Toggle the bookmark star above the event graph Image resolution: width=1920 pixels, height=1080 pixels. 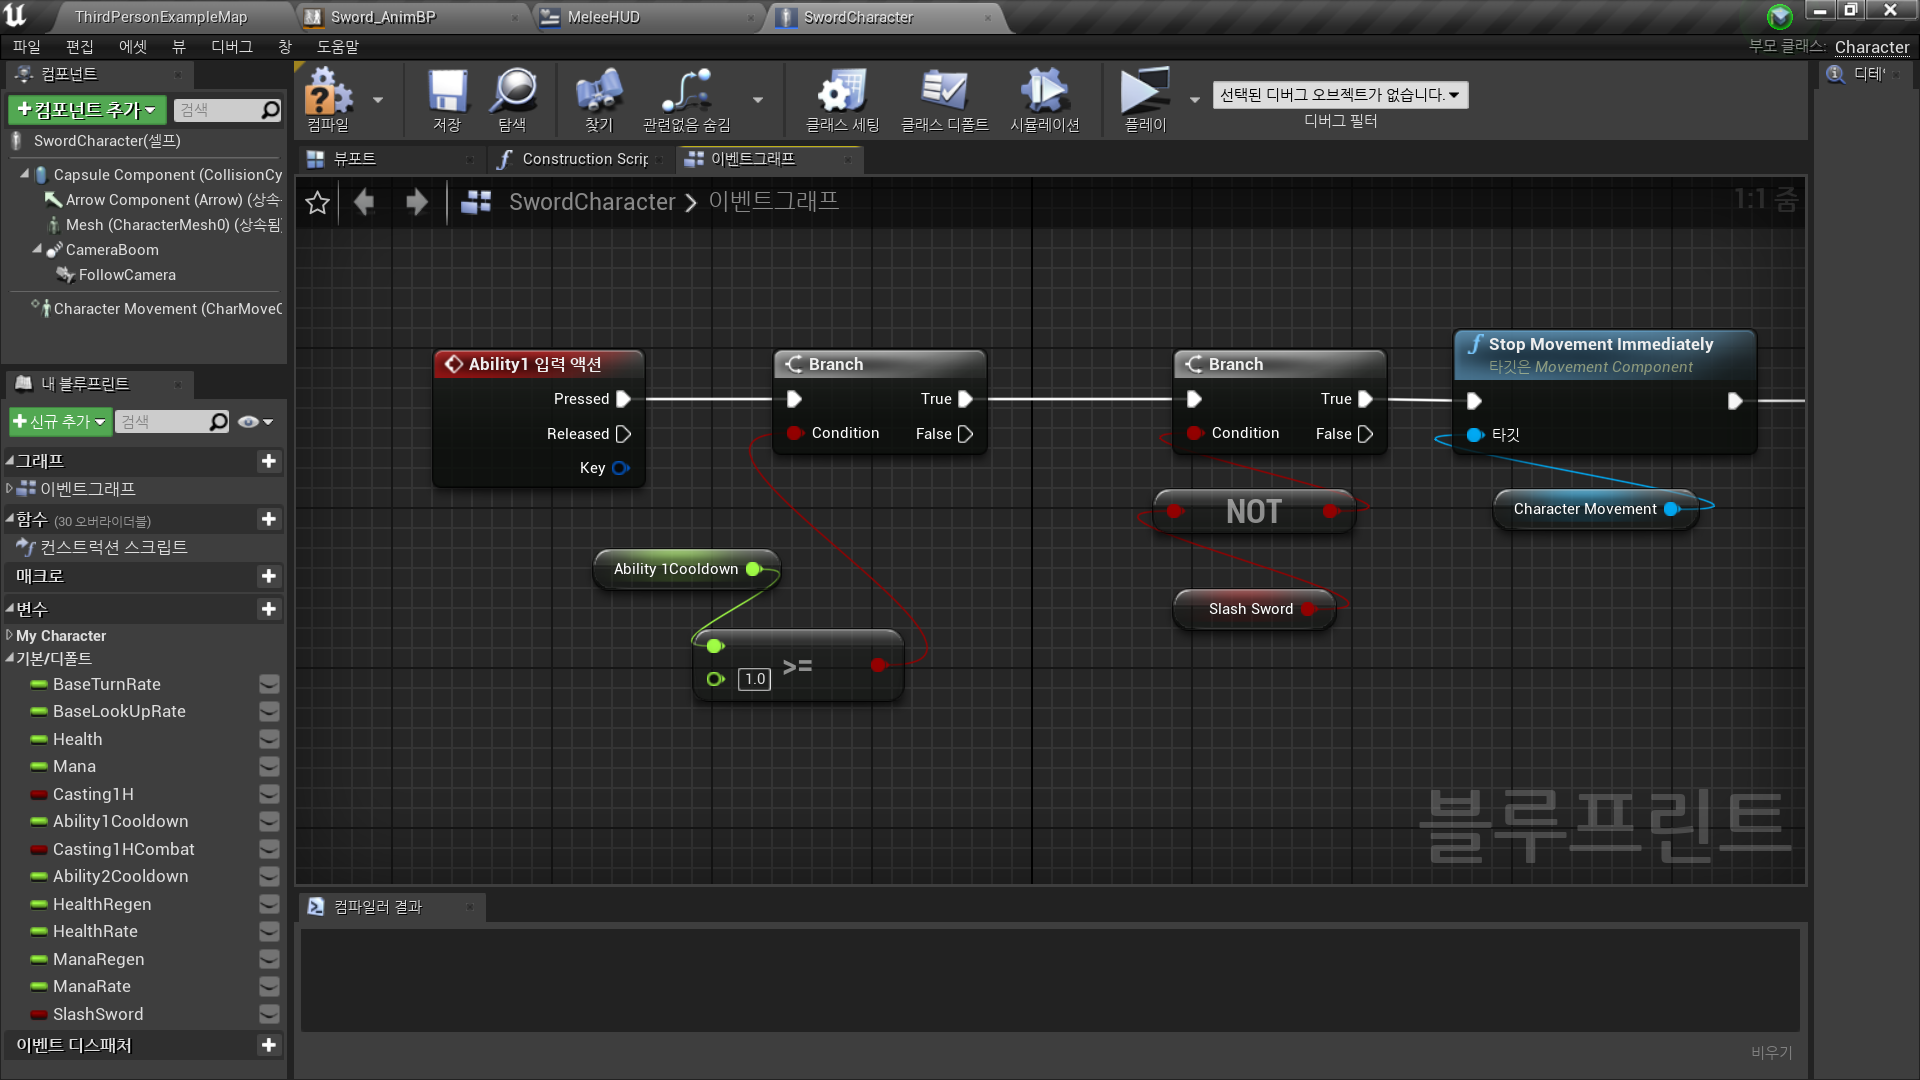point(317,202)
